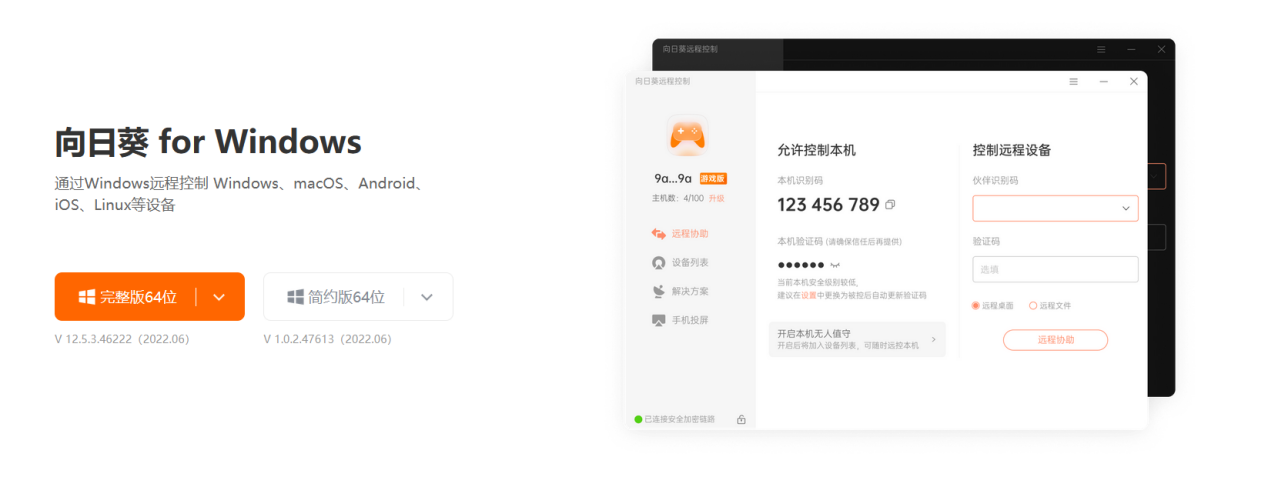Open the hamburger menu in the front window

1073,82
